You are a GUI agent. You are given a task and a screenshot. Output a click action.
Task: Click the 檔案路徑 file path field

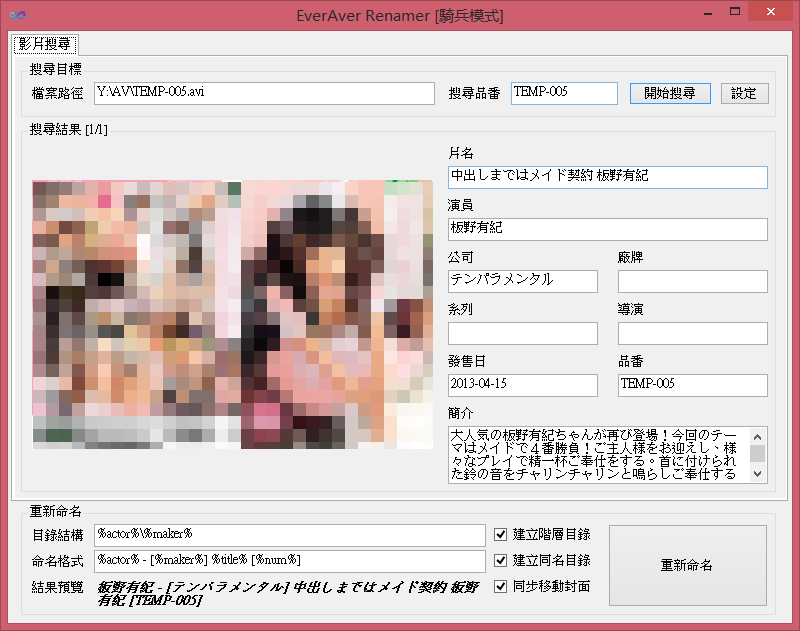click(264, 93)
